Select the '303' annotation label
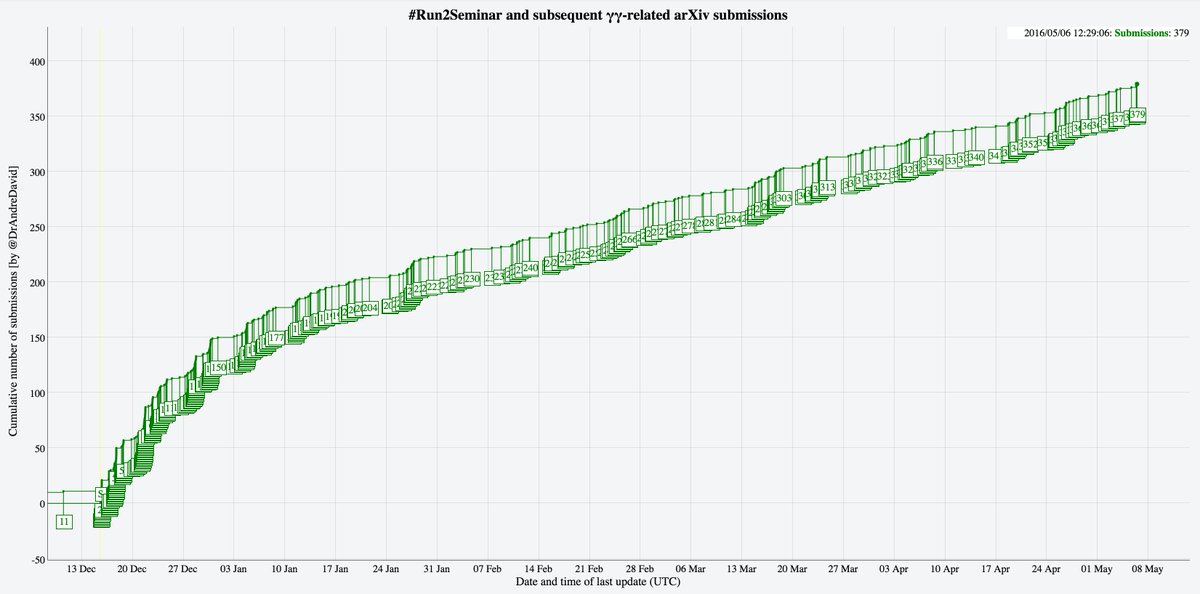The width and height of the screenshot is (1200, 594). pyautogui.click(x=784, y=199)
